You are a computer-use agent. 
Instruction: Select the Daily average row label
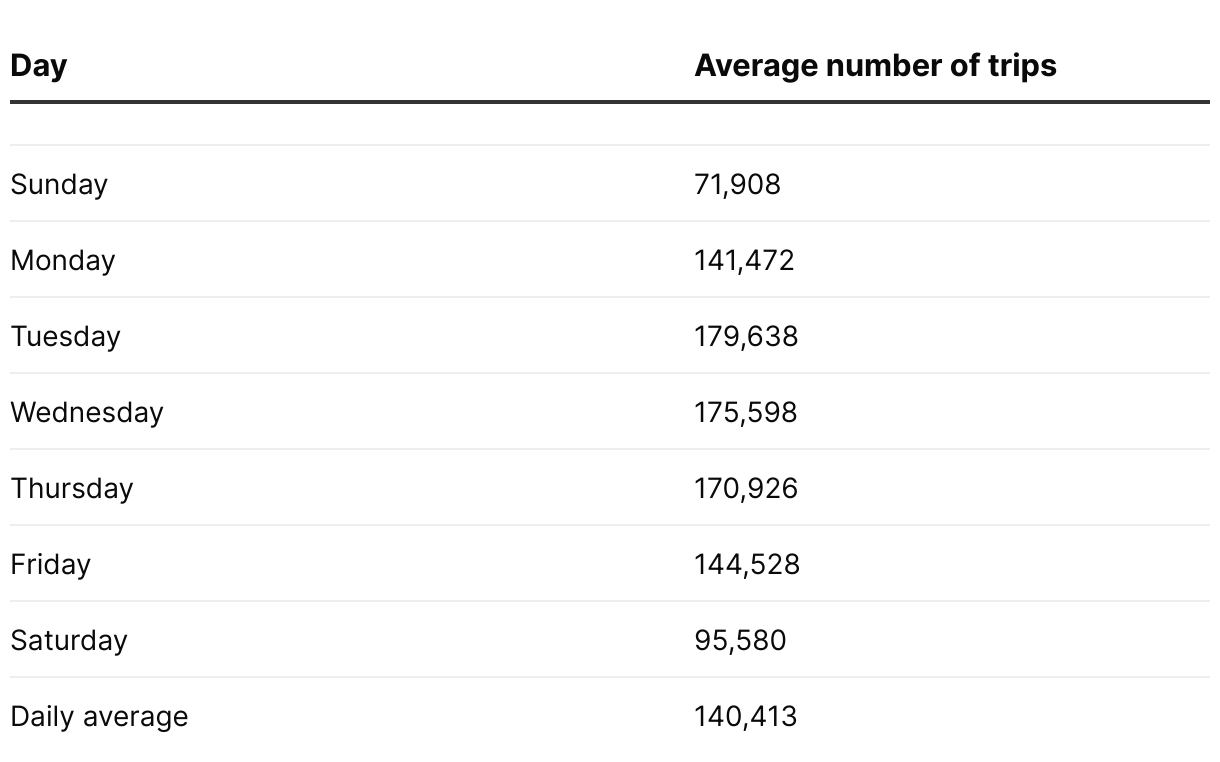point(99,717)
